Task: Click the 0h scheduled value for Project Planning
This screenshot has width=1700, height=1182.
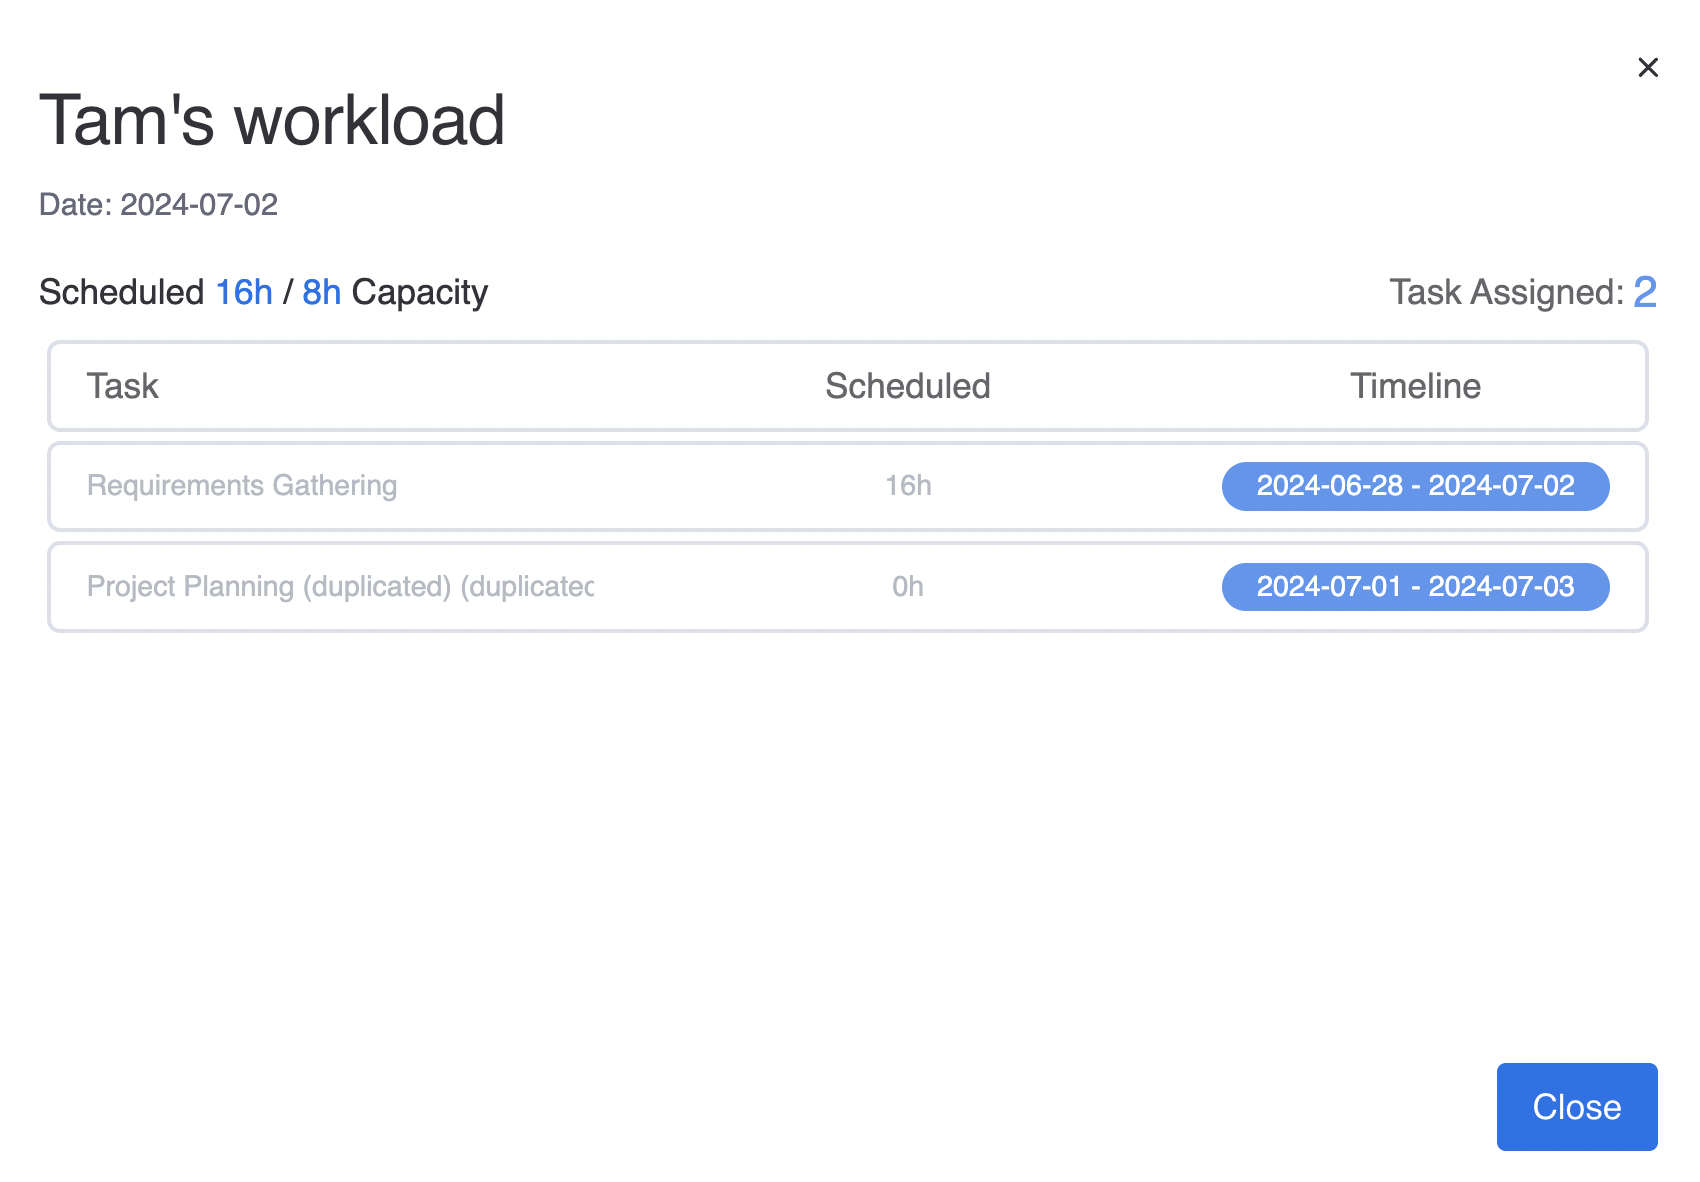Action: tap(908, 587)
